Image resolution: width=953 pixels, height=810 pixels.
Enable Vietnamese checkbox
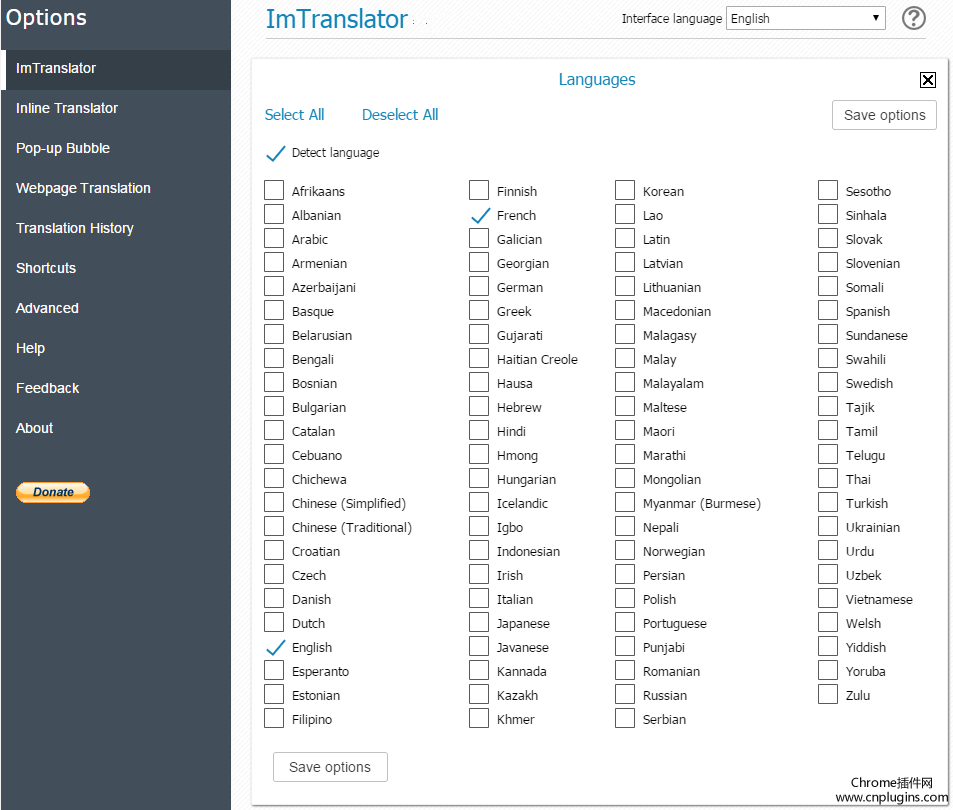[828, 598]
